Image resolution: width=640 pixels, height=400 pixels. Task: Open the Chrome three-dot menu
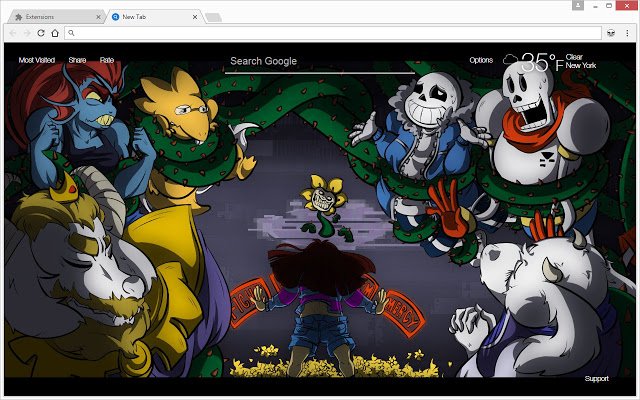pyautogui.click(x=627, y=33)
